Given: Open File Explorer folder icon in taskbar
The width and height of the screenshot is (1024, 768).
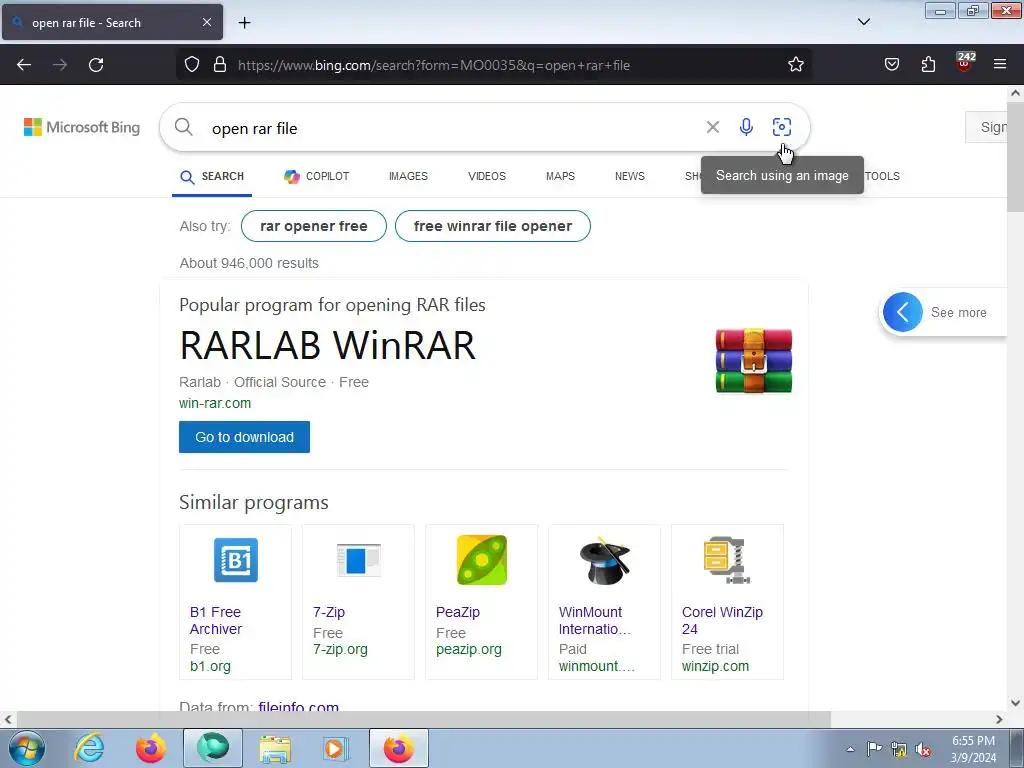Looking at the screenshot, I should (275, 748).
